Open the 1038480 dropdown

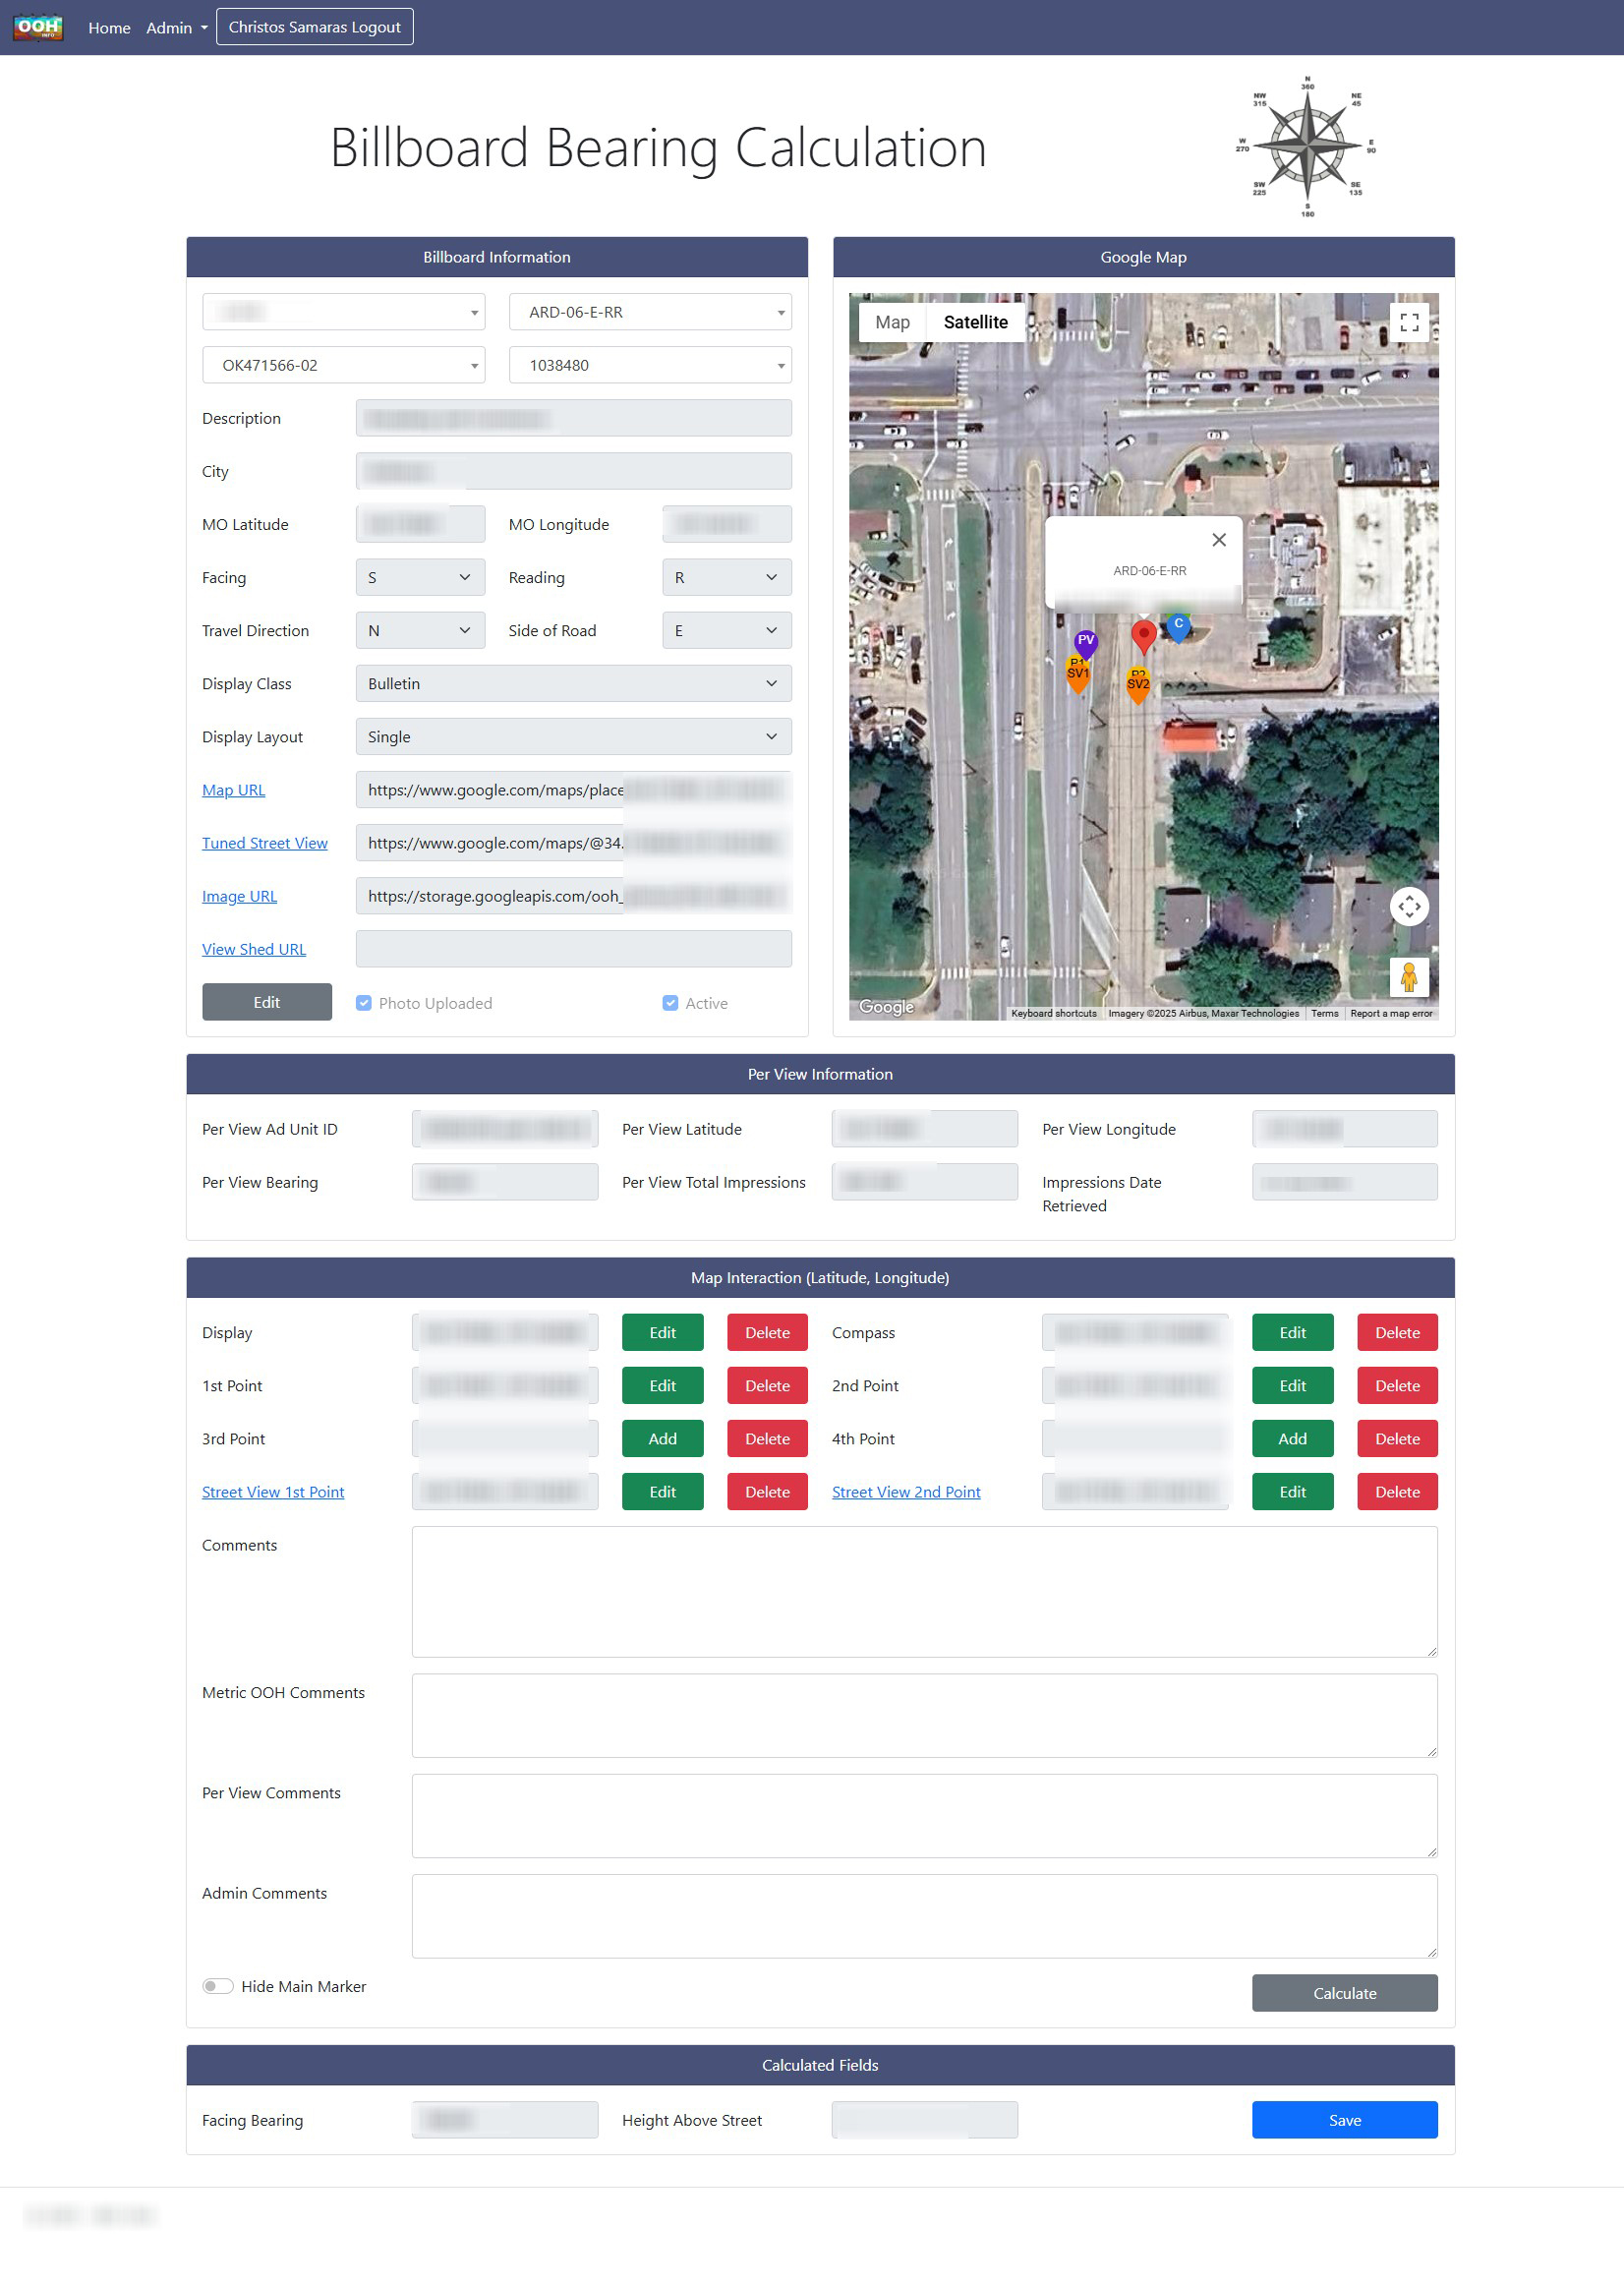coord(650,365)
